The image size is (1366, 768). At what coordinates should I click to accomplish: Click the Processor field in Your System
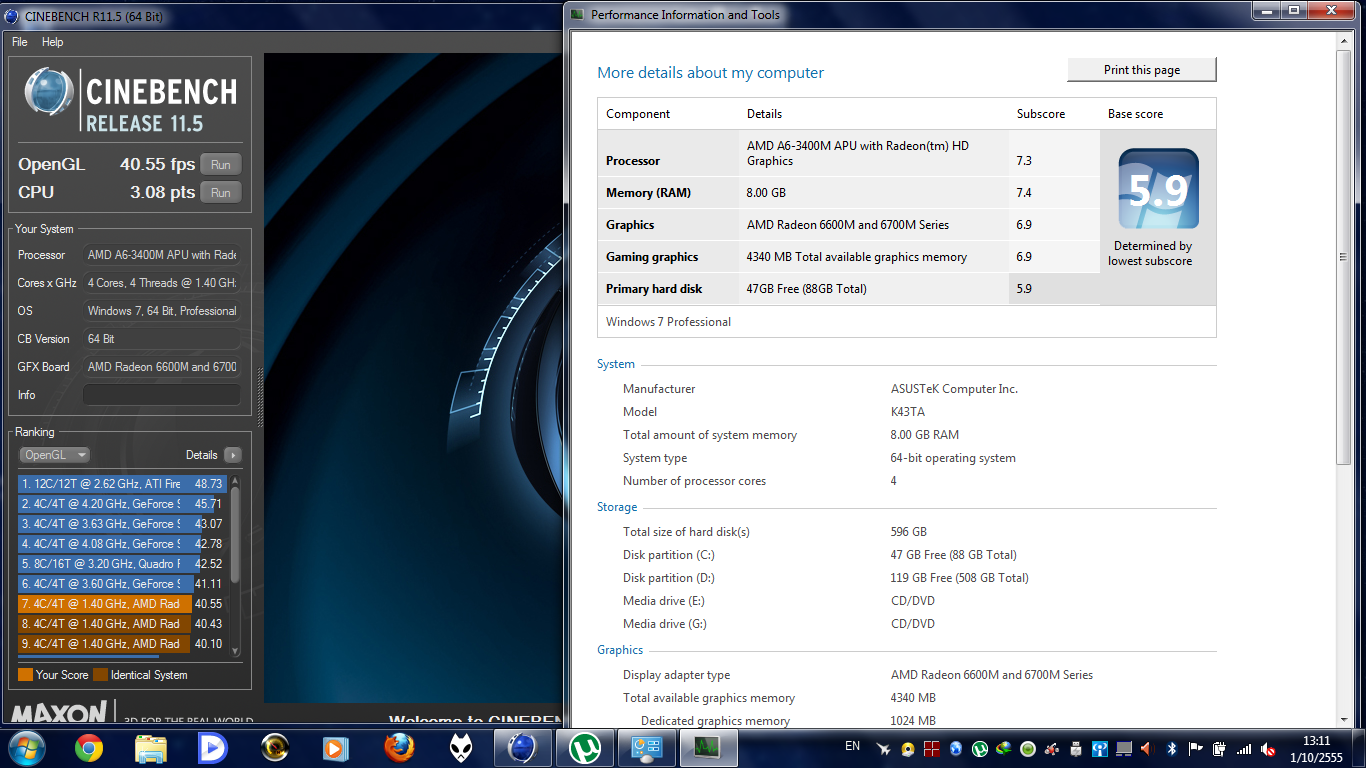[x=161, y=255]
